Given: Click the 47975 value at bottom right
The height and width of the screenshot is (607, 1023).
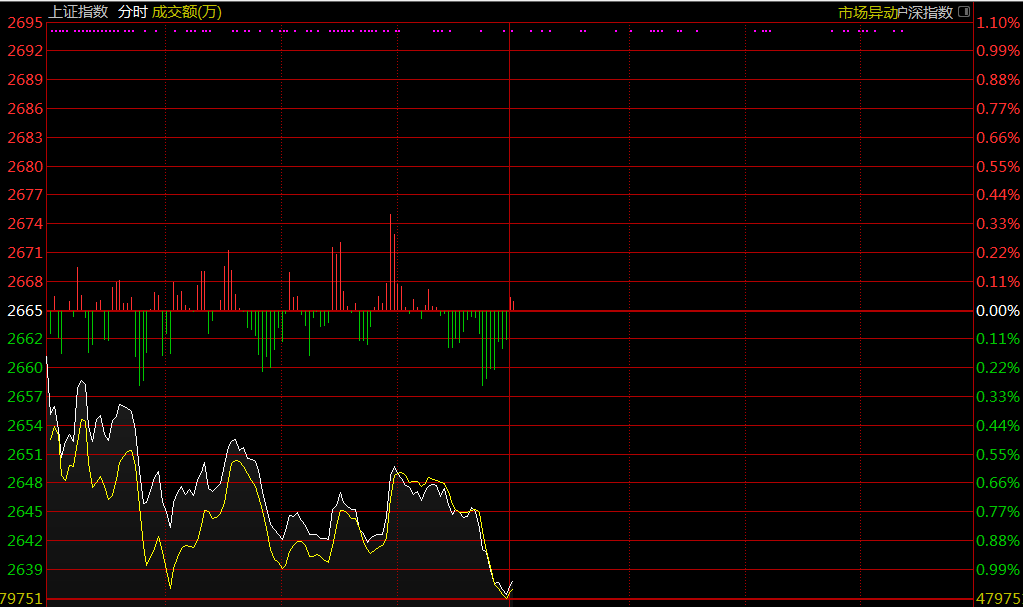Looking at the screenshot, I should [998, 599].
